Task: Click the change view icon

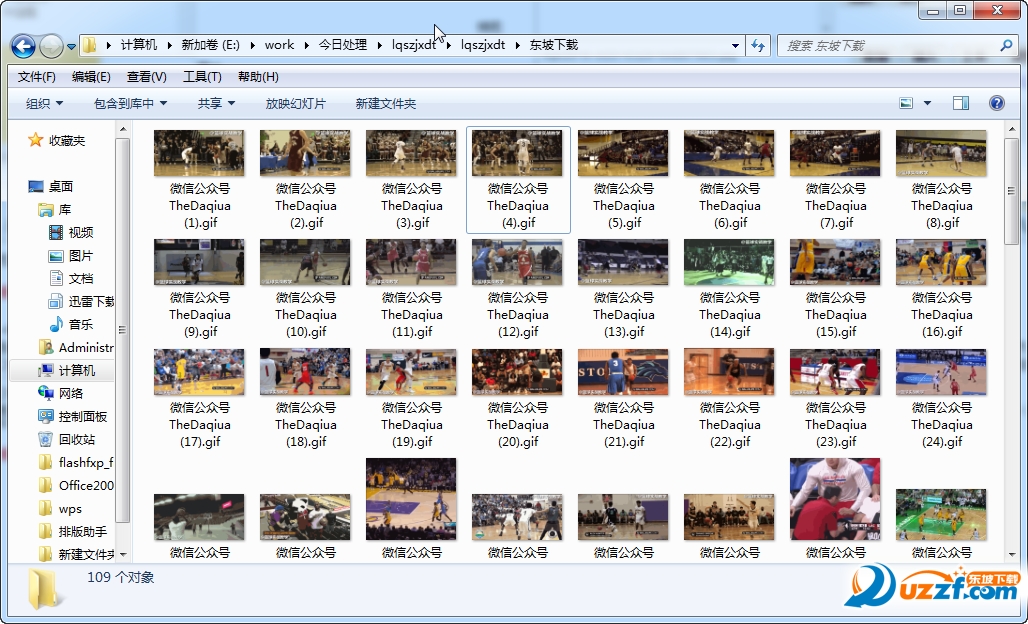Action: tap(906, 103)
